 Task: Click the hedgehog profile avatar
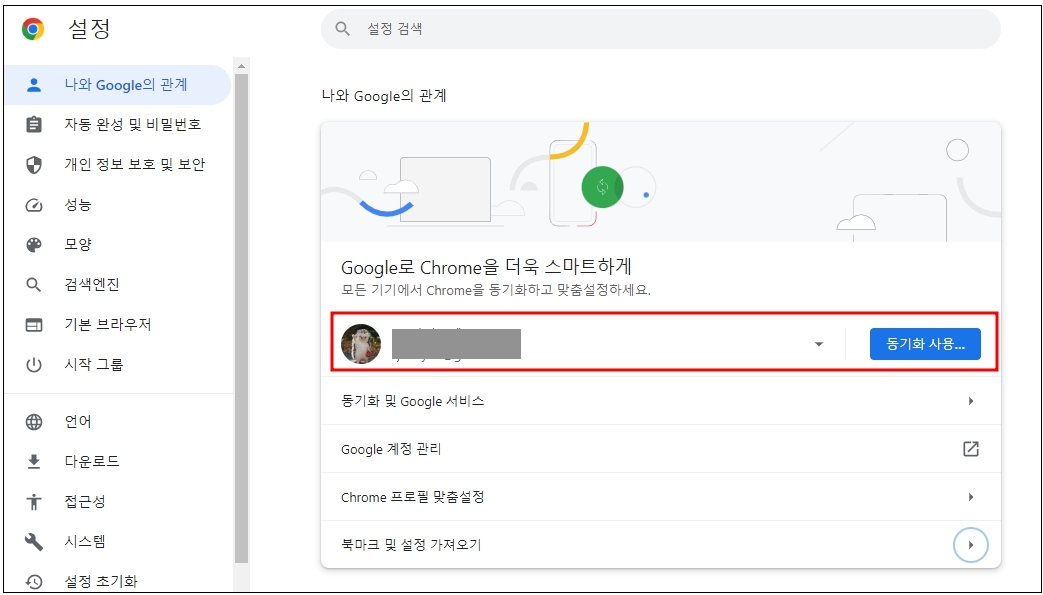coord(361,344)
